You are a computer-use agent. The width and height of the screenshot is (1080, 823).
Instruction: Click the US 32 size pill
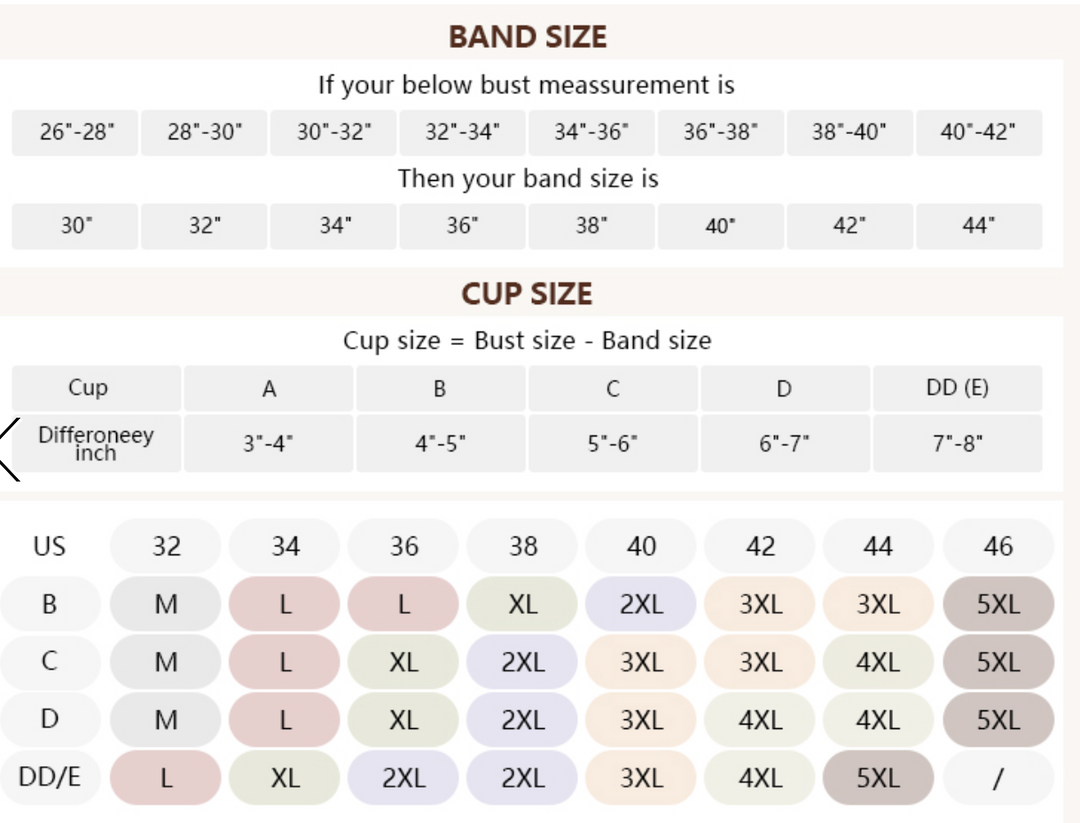tap(166, 546)
